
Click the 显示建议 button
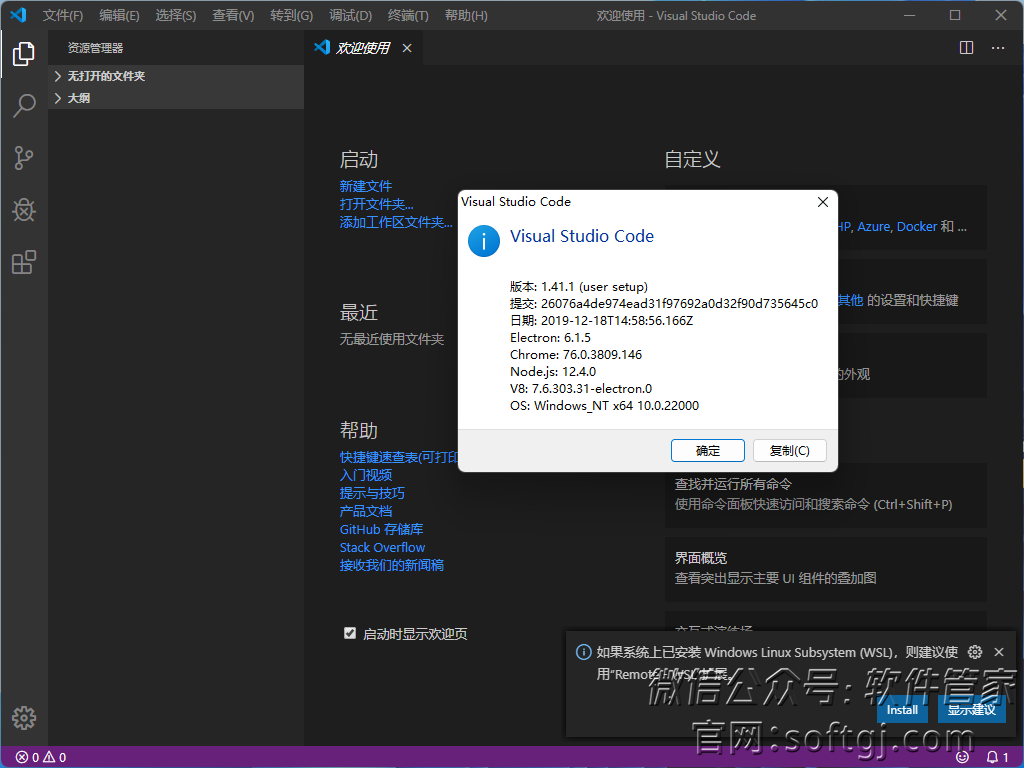tap(972, 710)
